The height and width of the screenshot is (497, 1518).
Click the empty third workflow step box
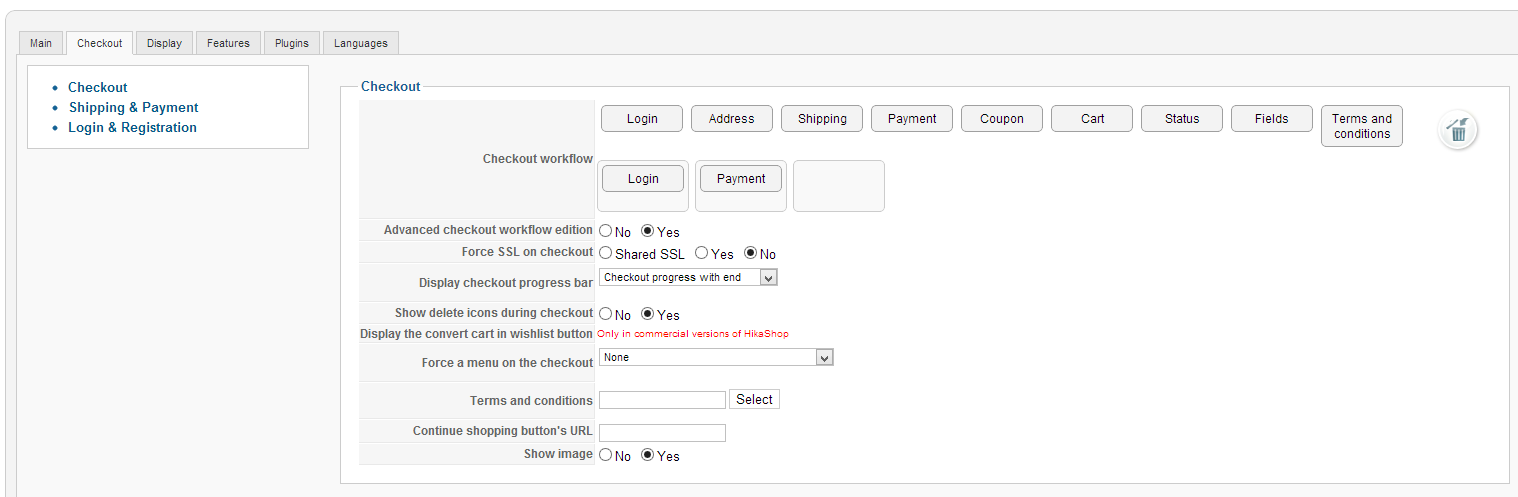coord(838,186)
